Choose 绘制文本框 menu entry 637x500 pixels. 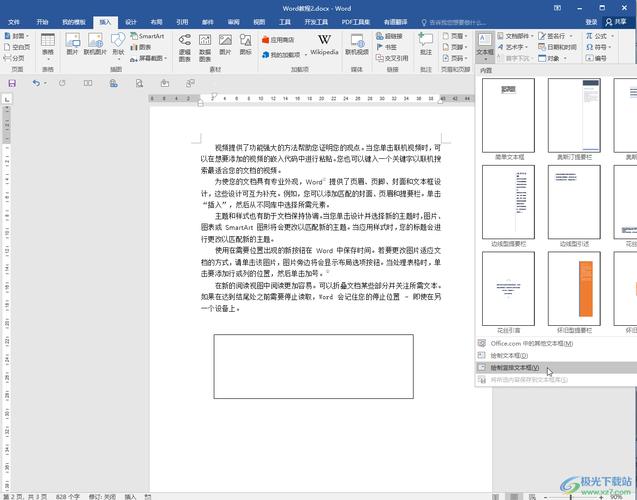[x=504, y=355]
